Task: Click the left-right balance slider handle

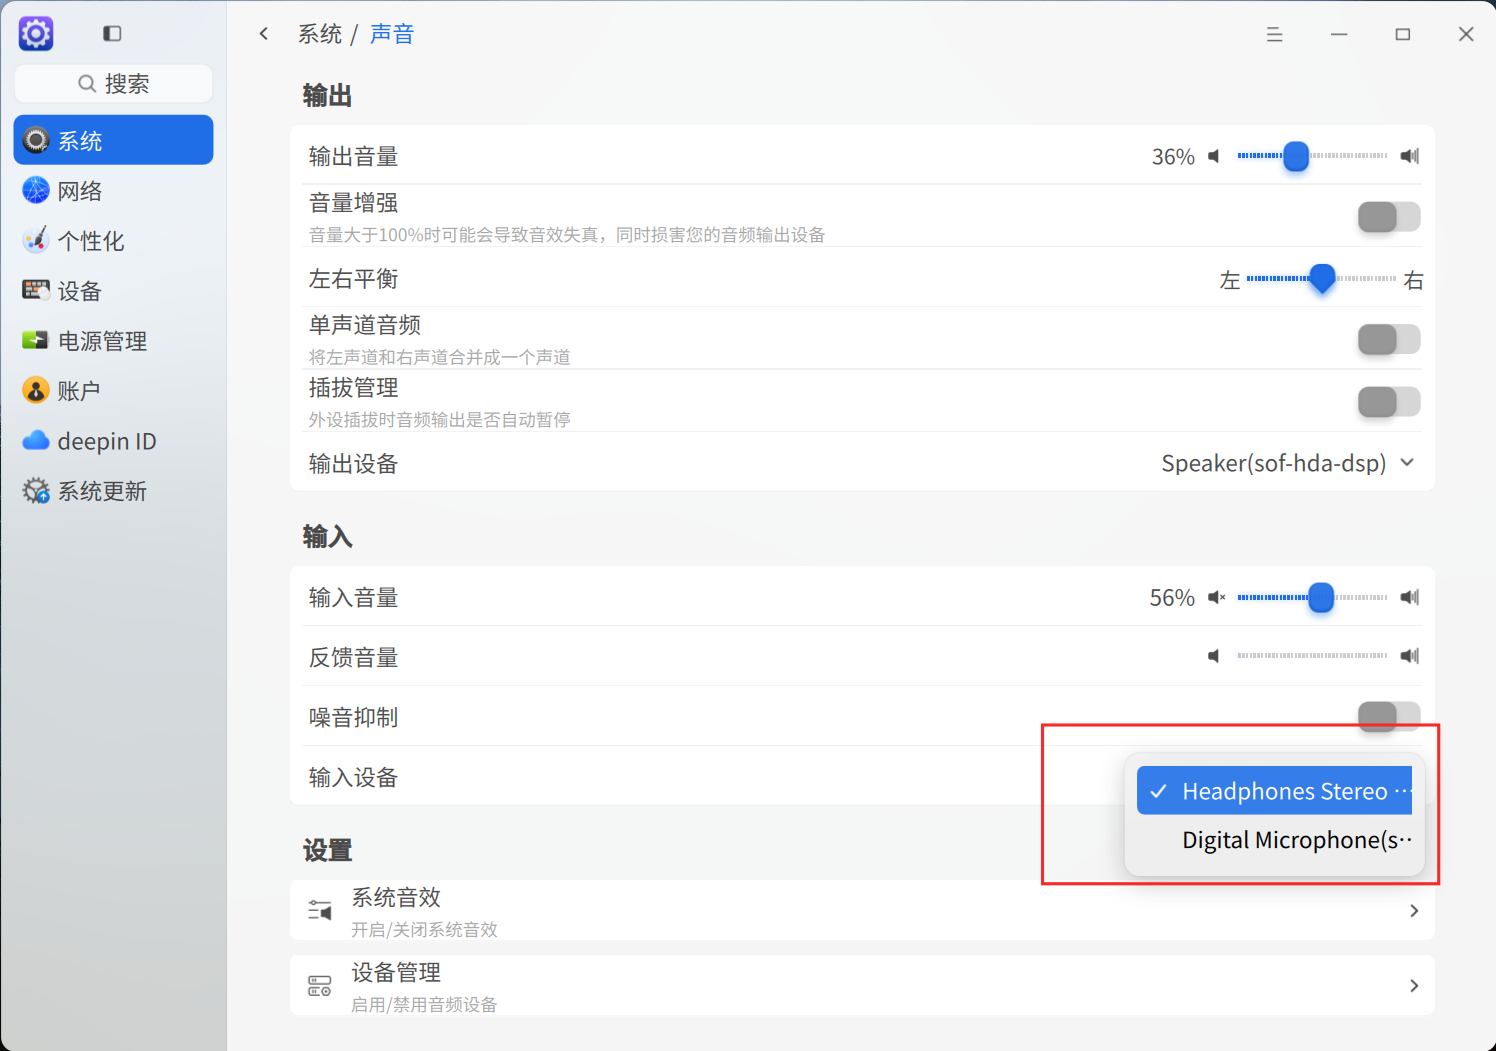Action: point(1322,279)
